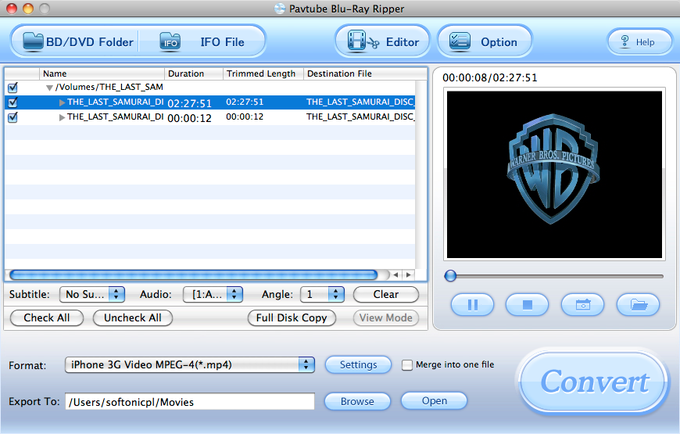Click the Duration column header
680x434 pixels.
point(193,73)
